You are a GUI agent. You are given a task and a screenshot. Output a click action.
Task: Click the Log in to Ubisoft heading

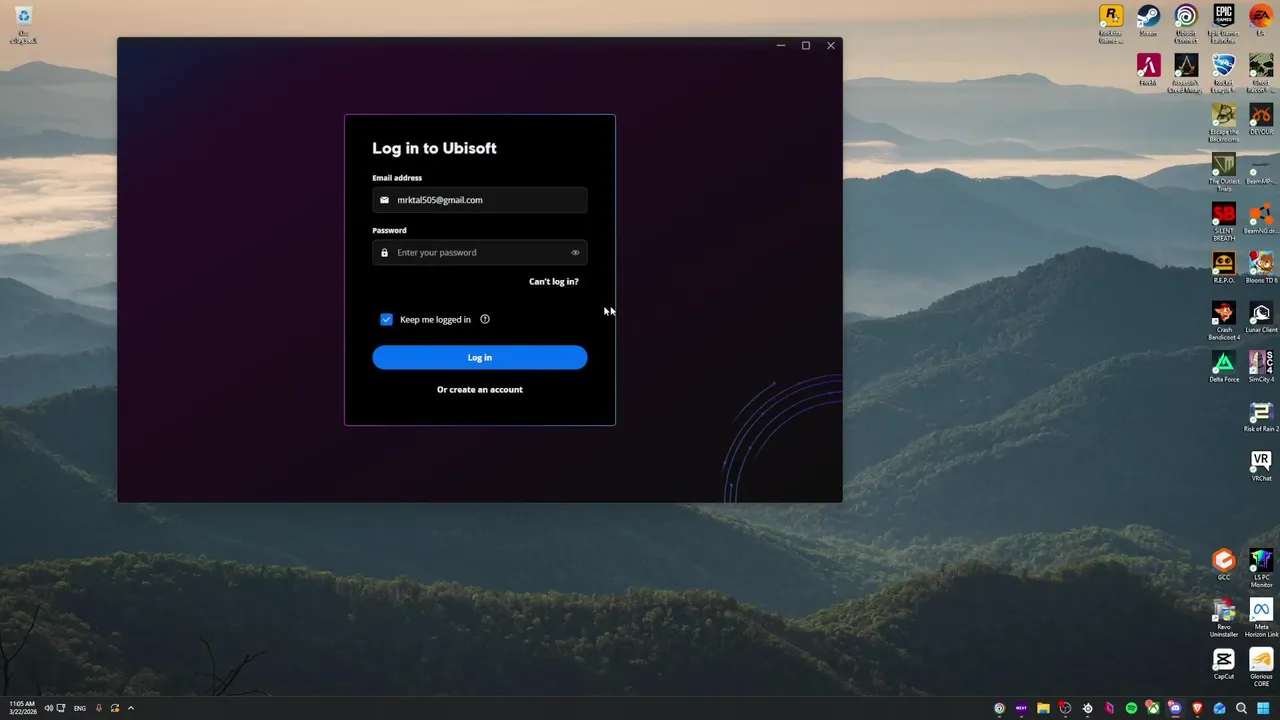pos(434,148)
